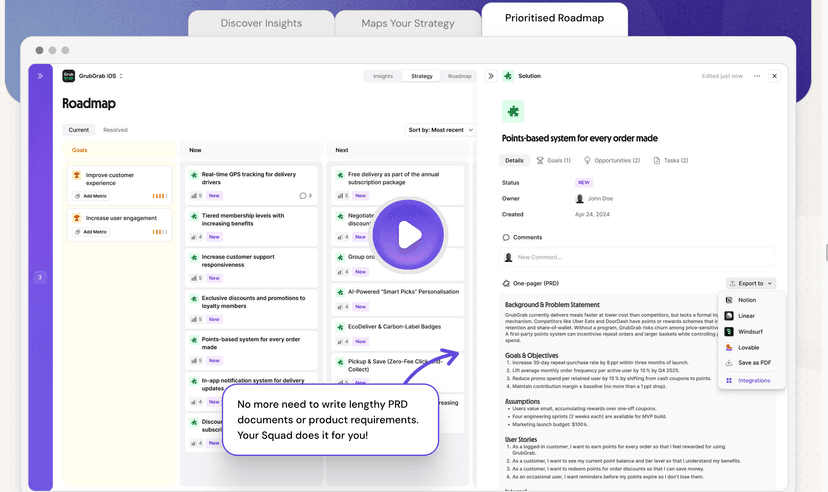Click the New Comment input field
This screenshot has height=492, width=828.
click(x=640, y=257)
